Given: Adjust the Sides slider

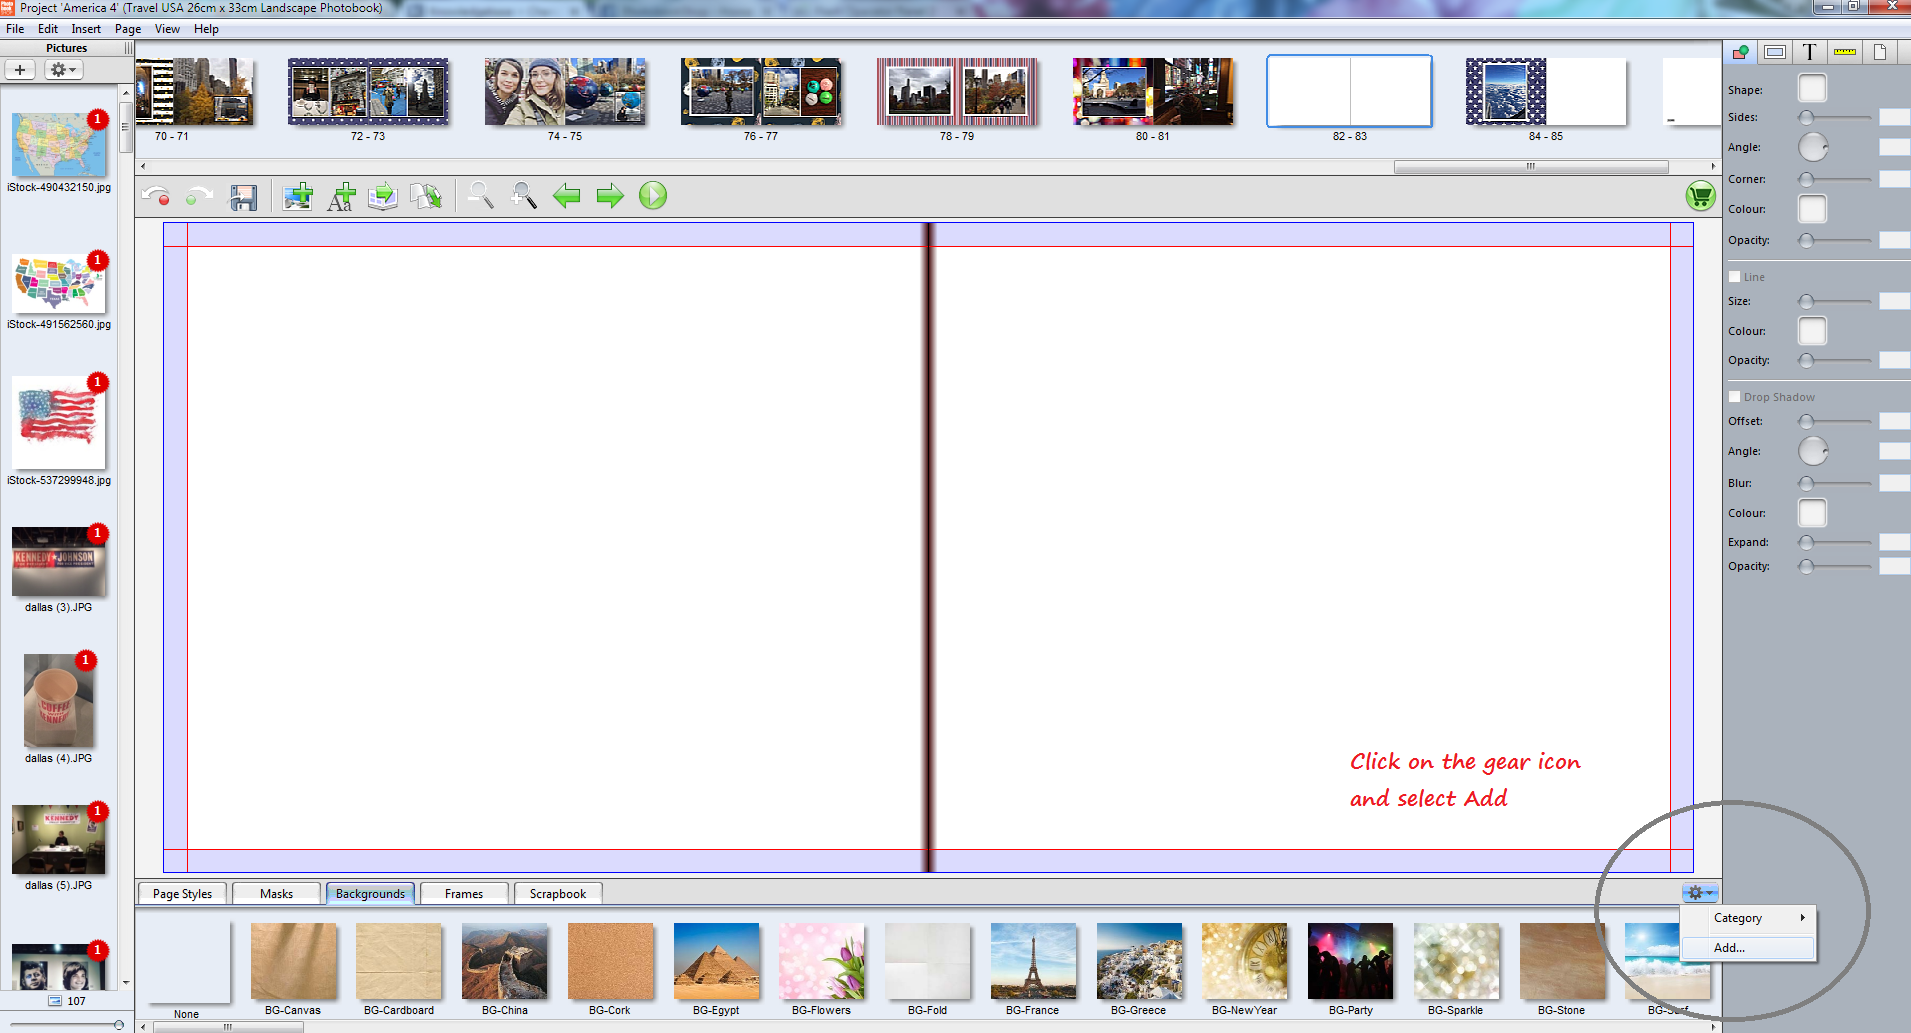Looking at the screenshot, I should 1835,118.
